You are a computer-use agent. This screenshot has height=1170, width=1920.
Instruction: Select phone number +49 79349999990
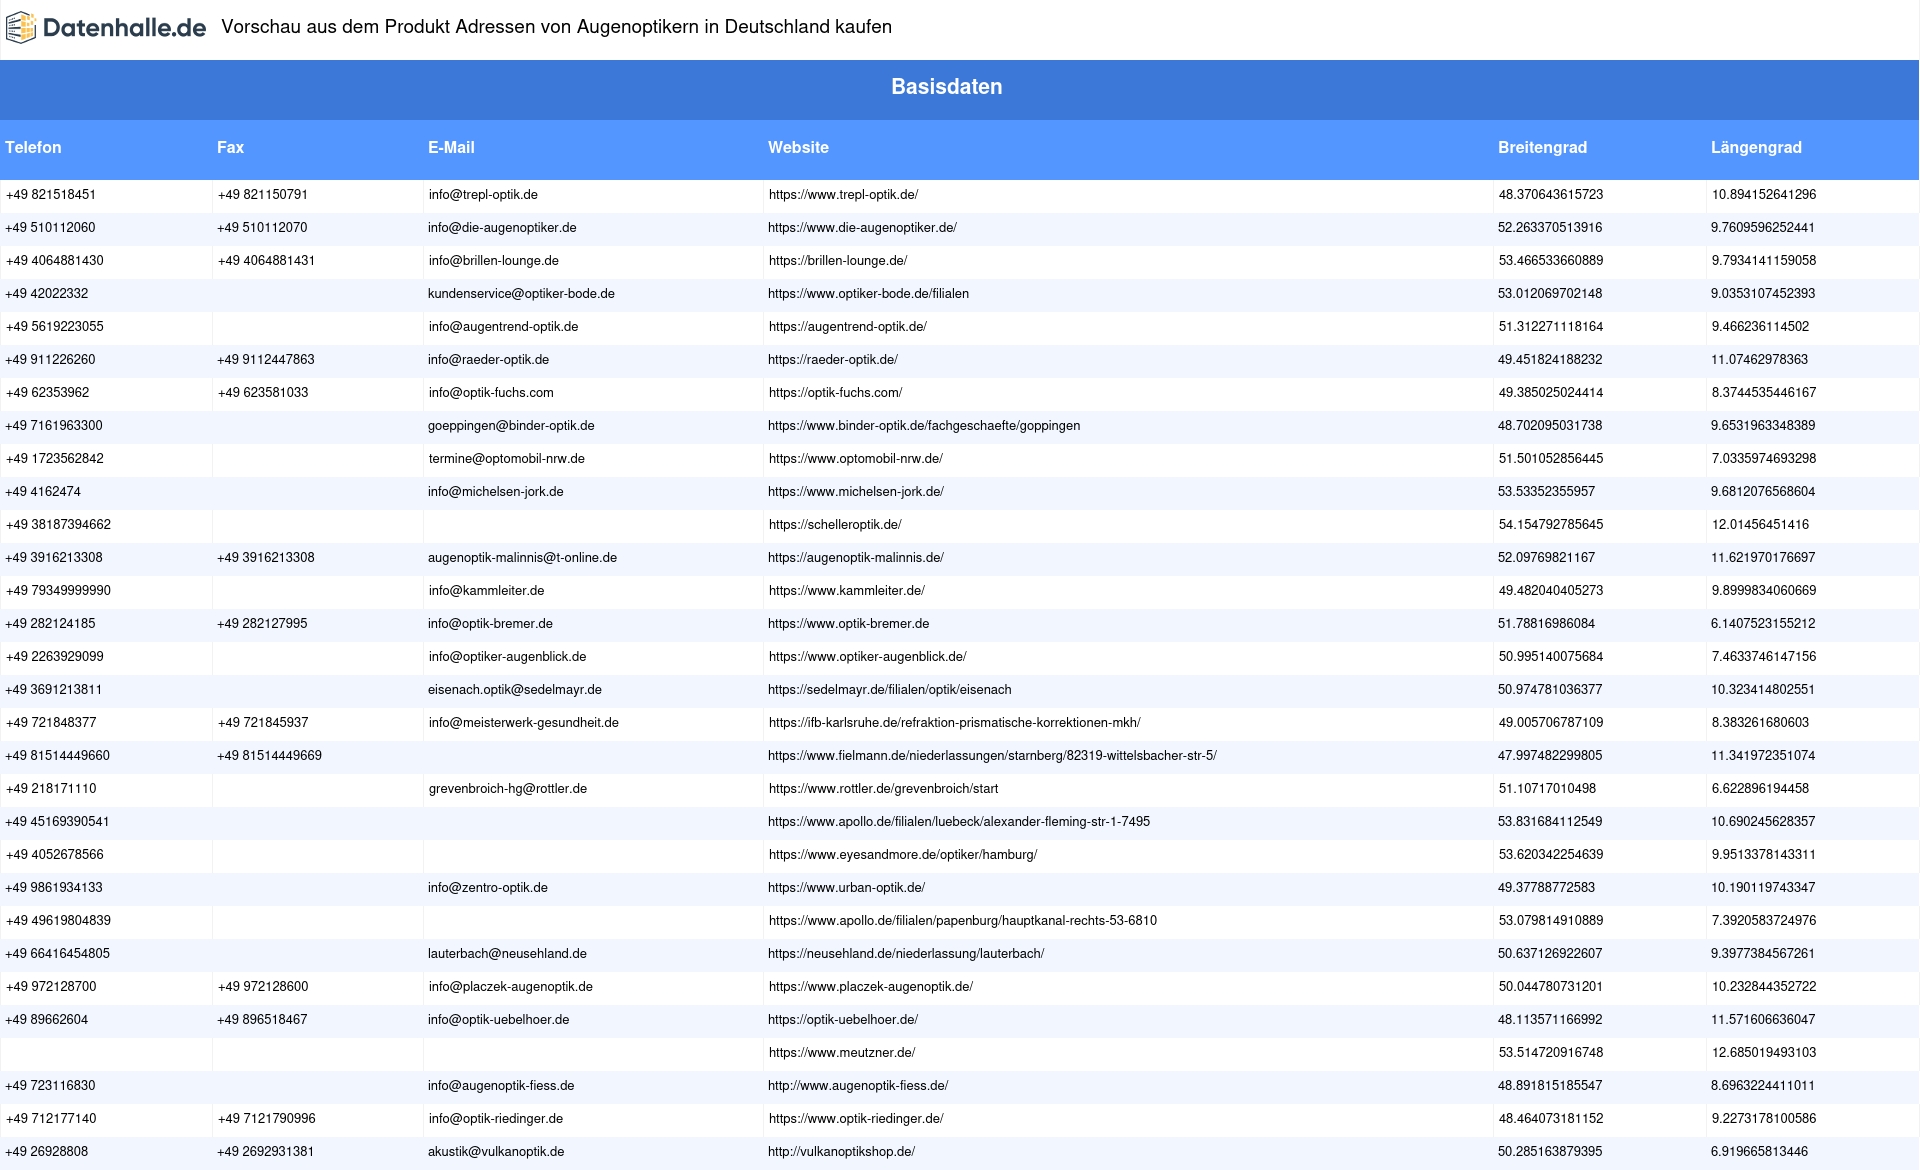pyautogui.click(x=58, y=591)
